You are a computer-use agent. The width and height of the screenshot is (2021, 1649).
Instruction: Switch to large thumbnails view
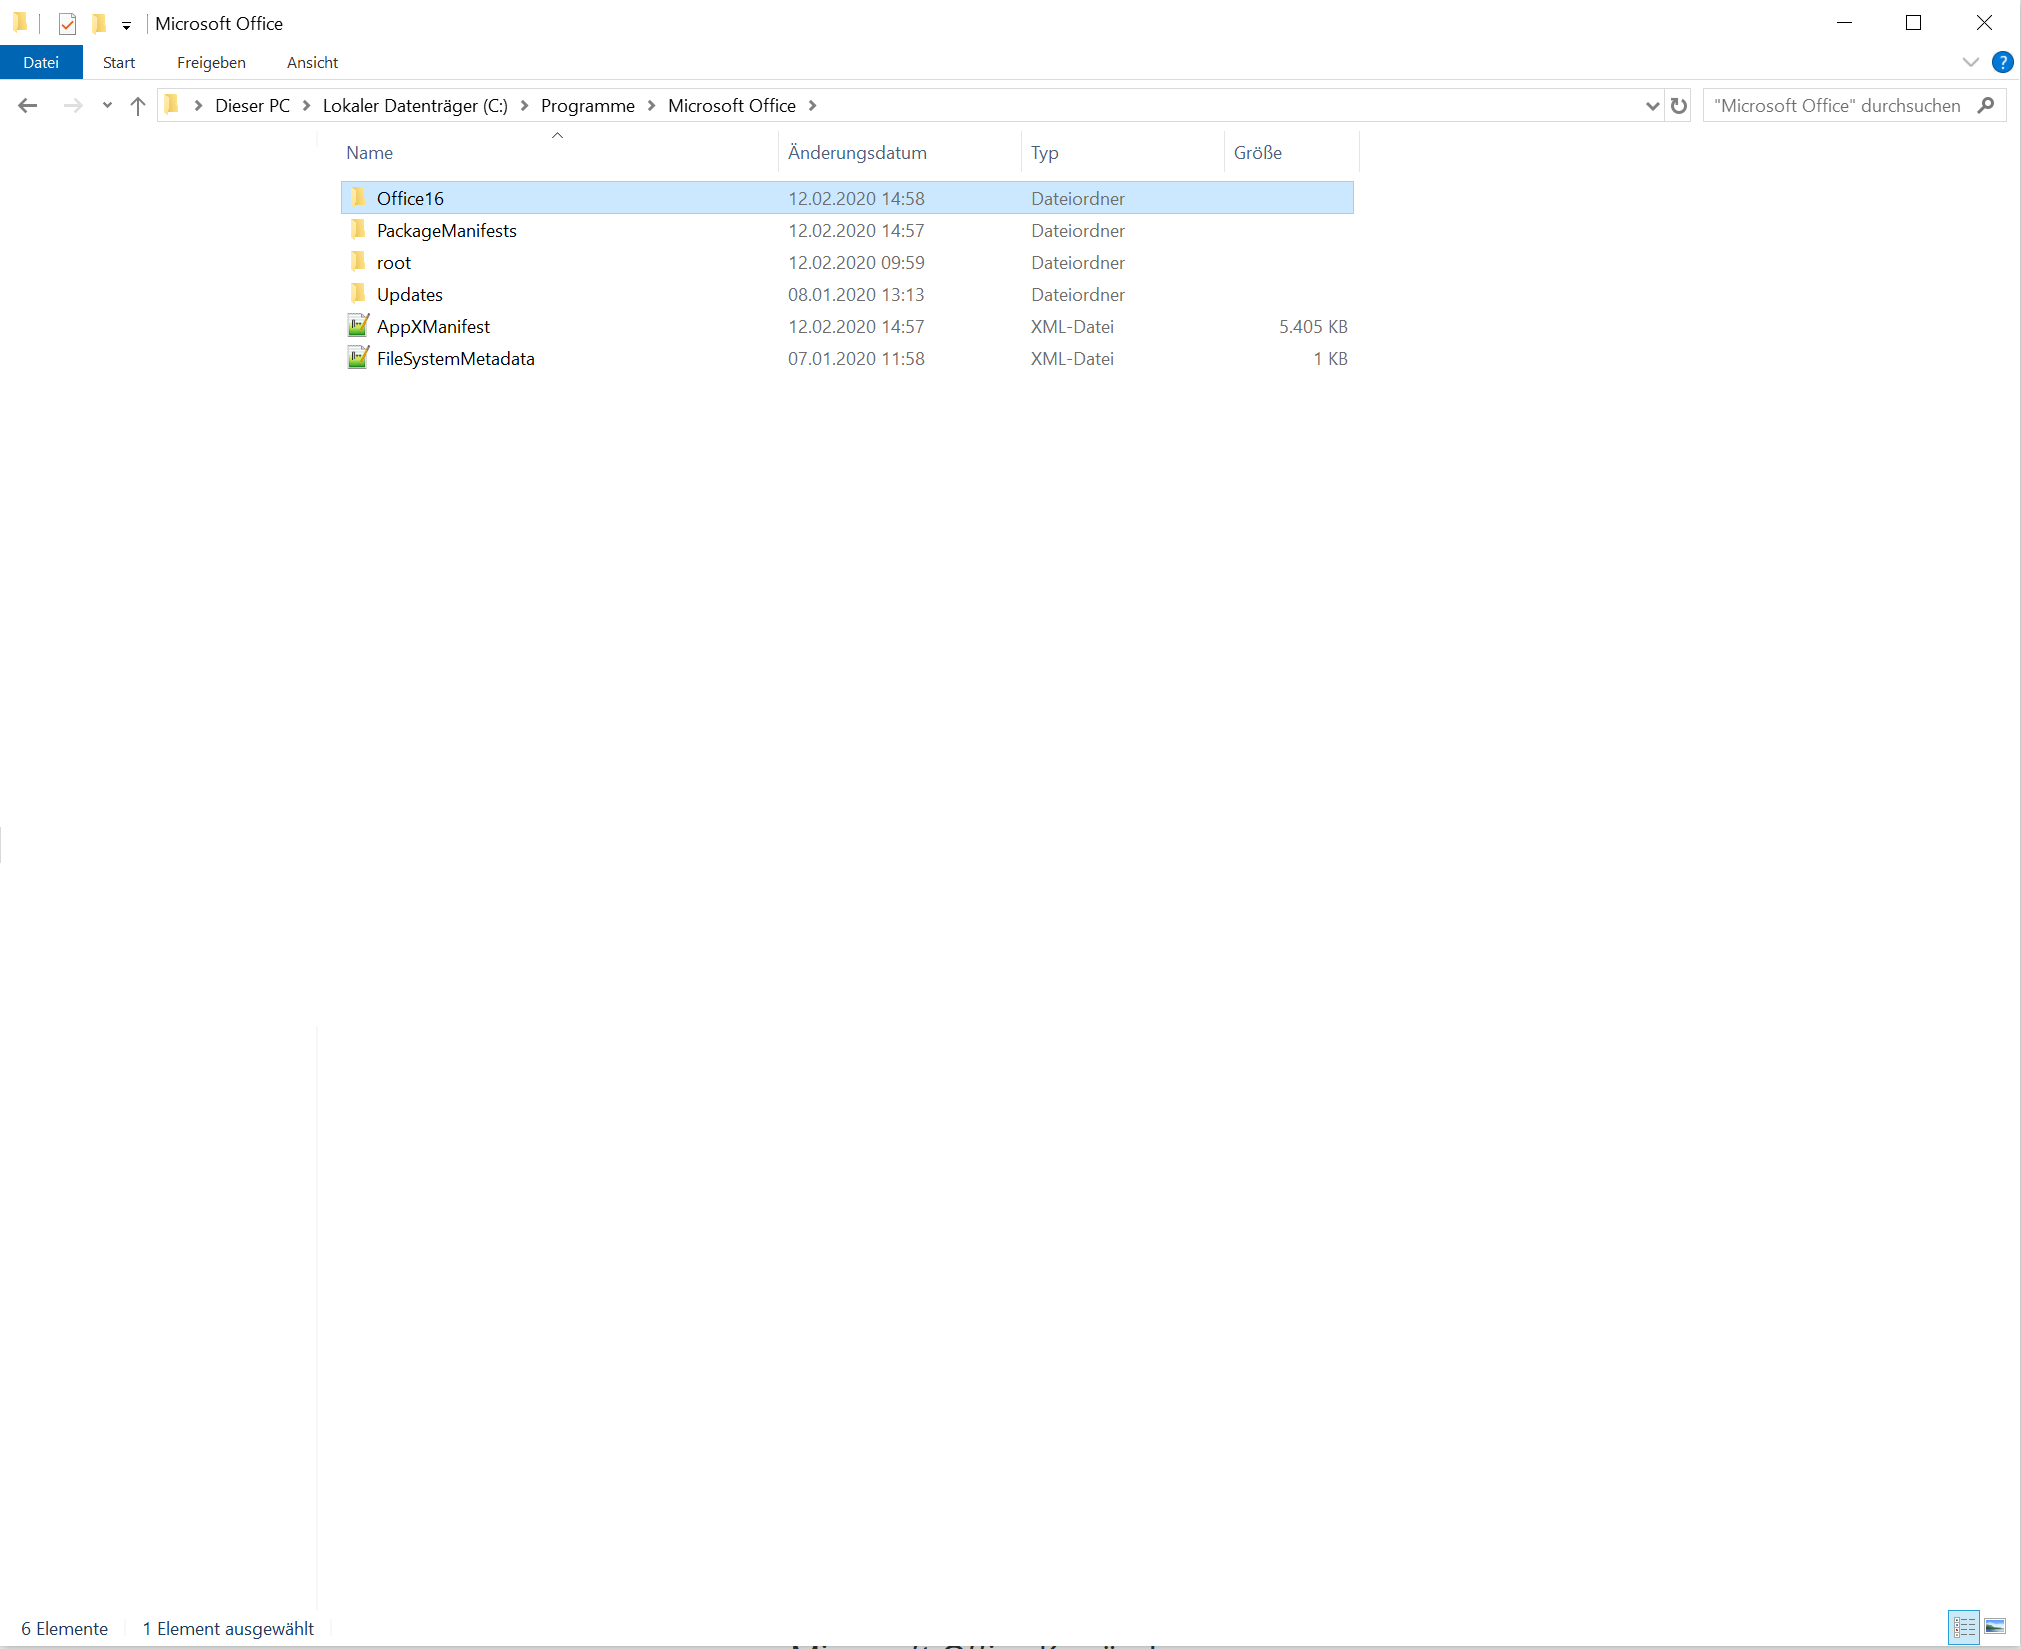(1997, 1627)
